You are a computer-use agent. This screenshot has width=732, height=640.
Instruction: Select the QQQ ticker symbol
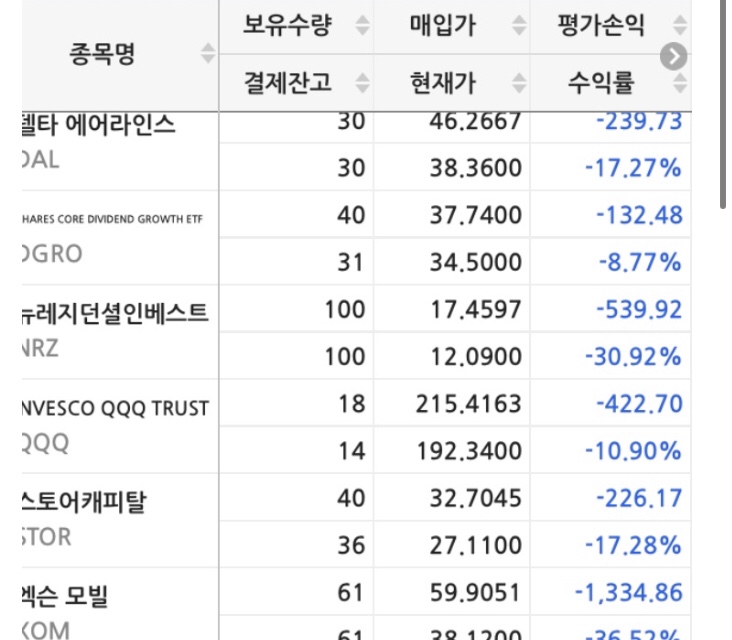tap(46, 443)
